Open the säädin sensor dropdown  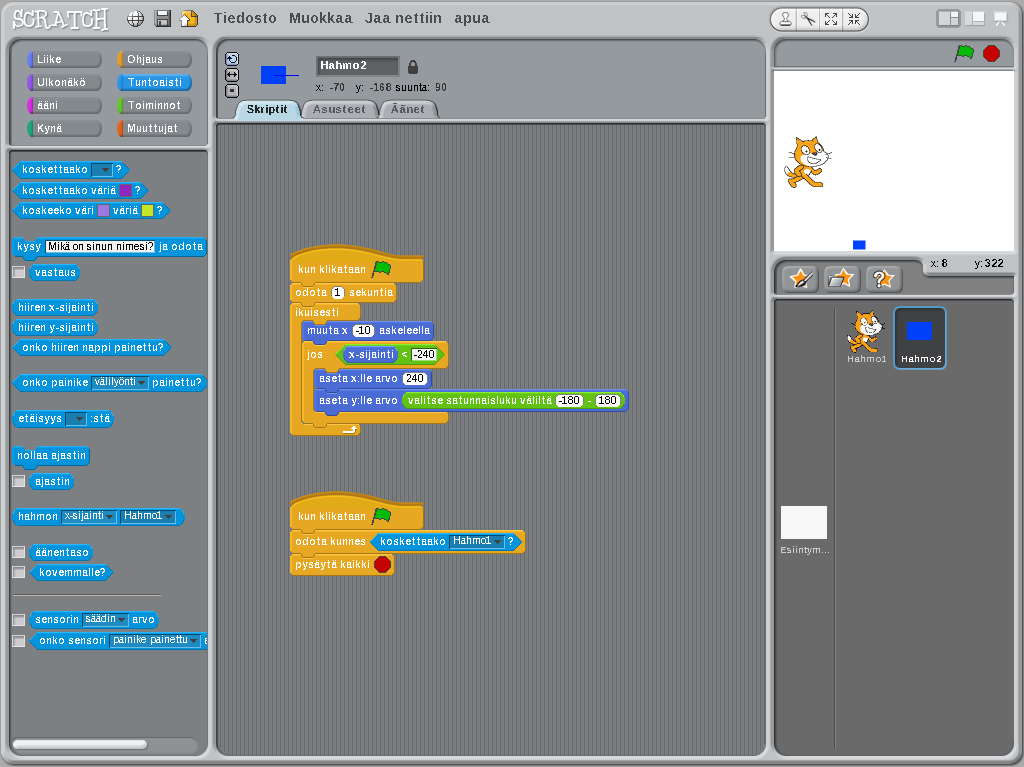click(105, 619)
